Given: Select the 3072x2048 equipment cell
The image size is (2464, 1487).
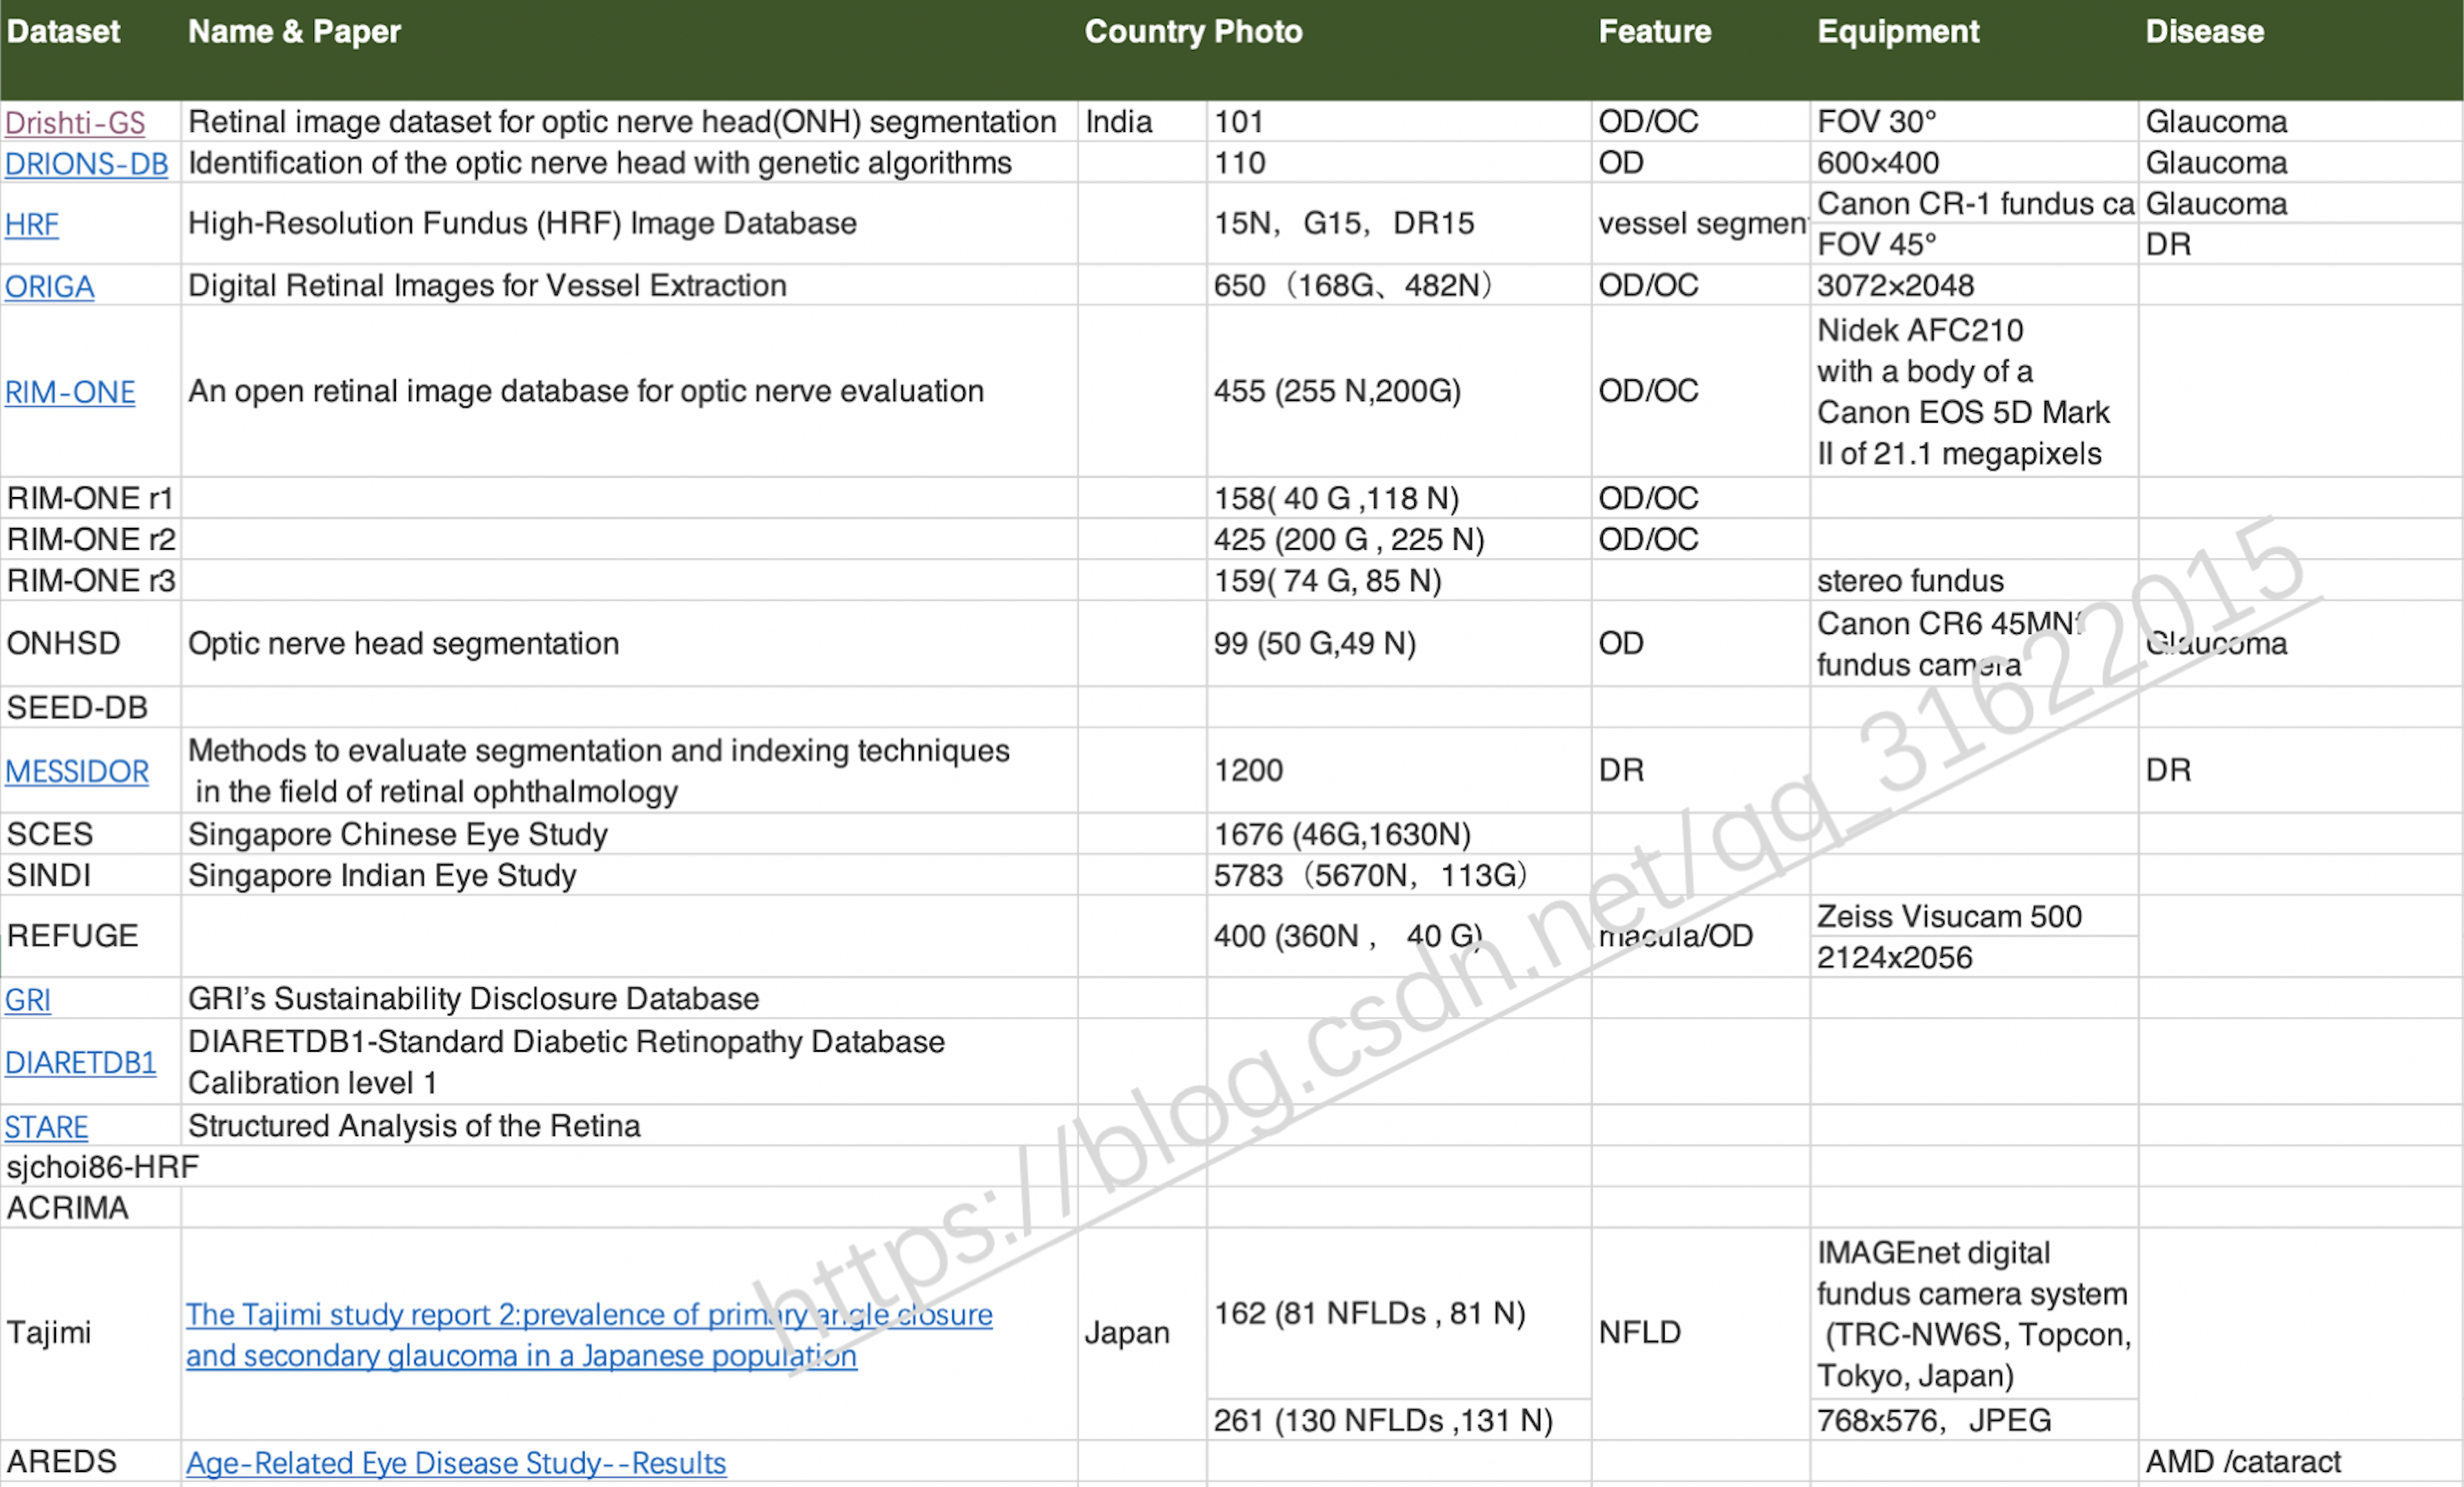Looking at the screenshot, I should pos(1974,285).
